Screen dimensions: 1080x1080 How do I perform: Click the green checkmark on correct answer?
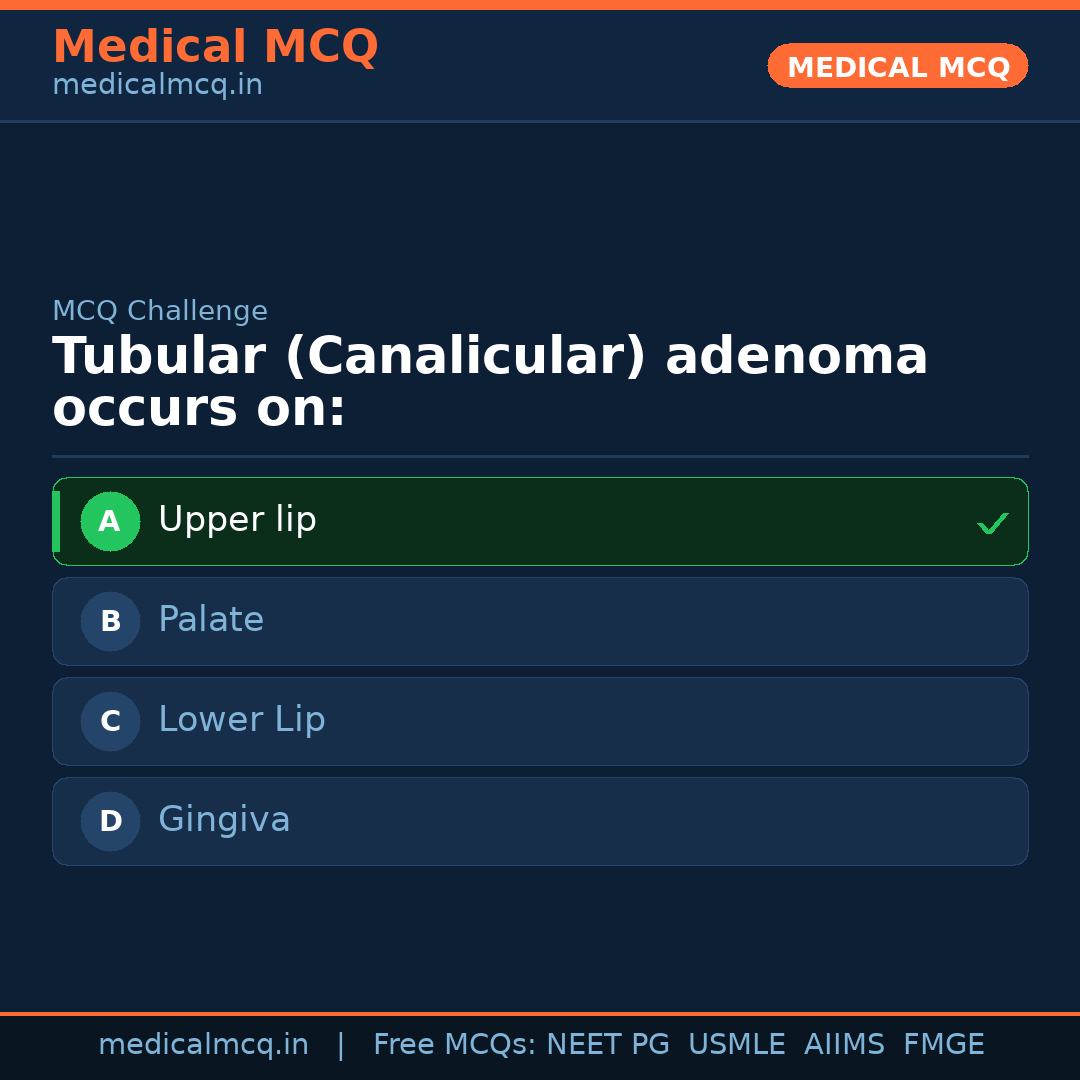(x=993, y=522)
